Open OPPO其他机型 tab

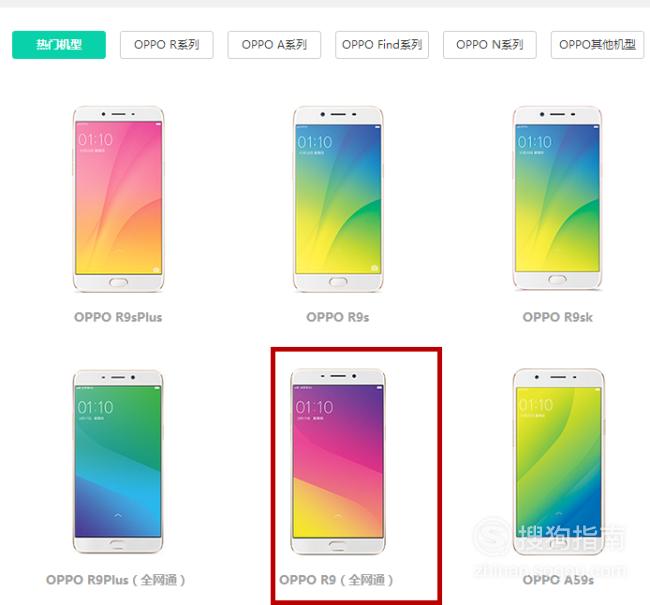tap(597, 45)
